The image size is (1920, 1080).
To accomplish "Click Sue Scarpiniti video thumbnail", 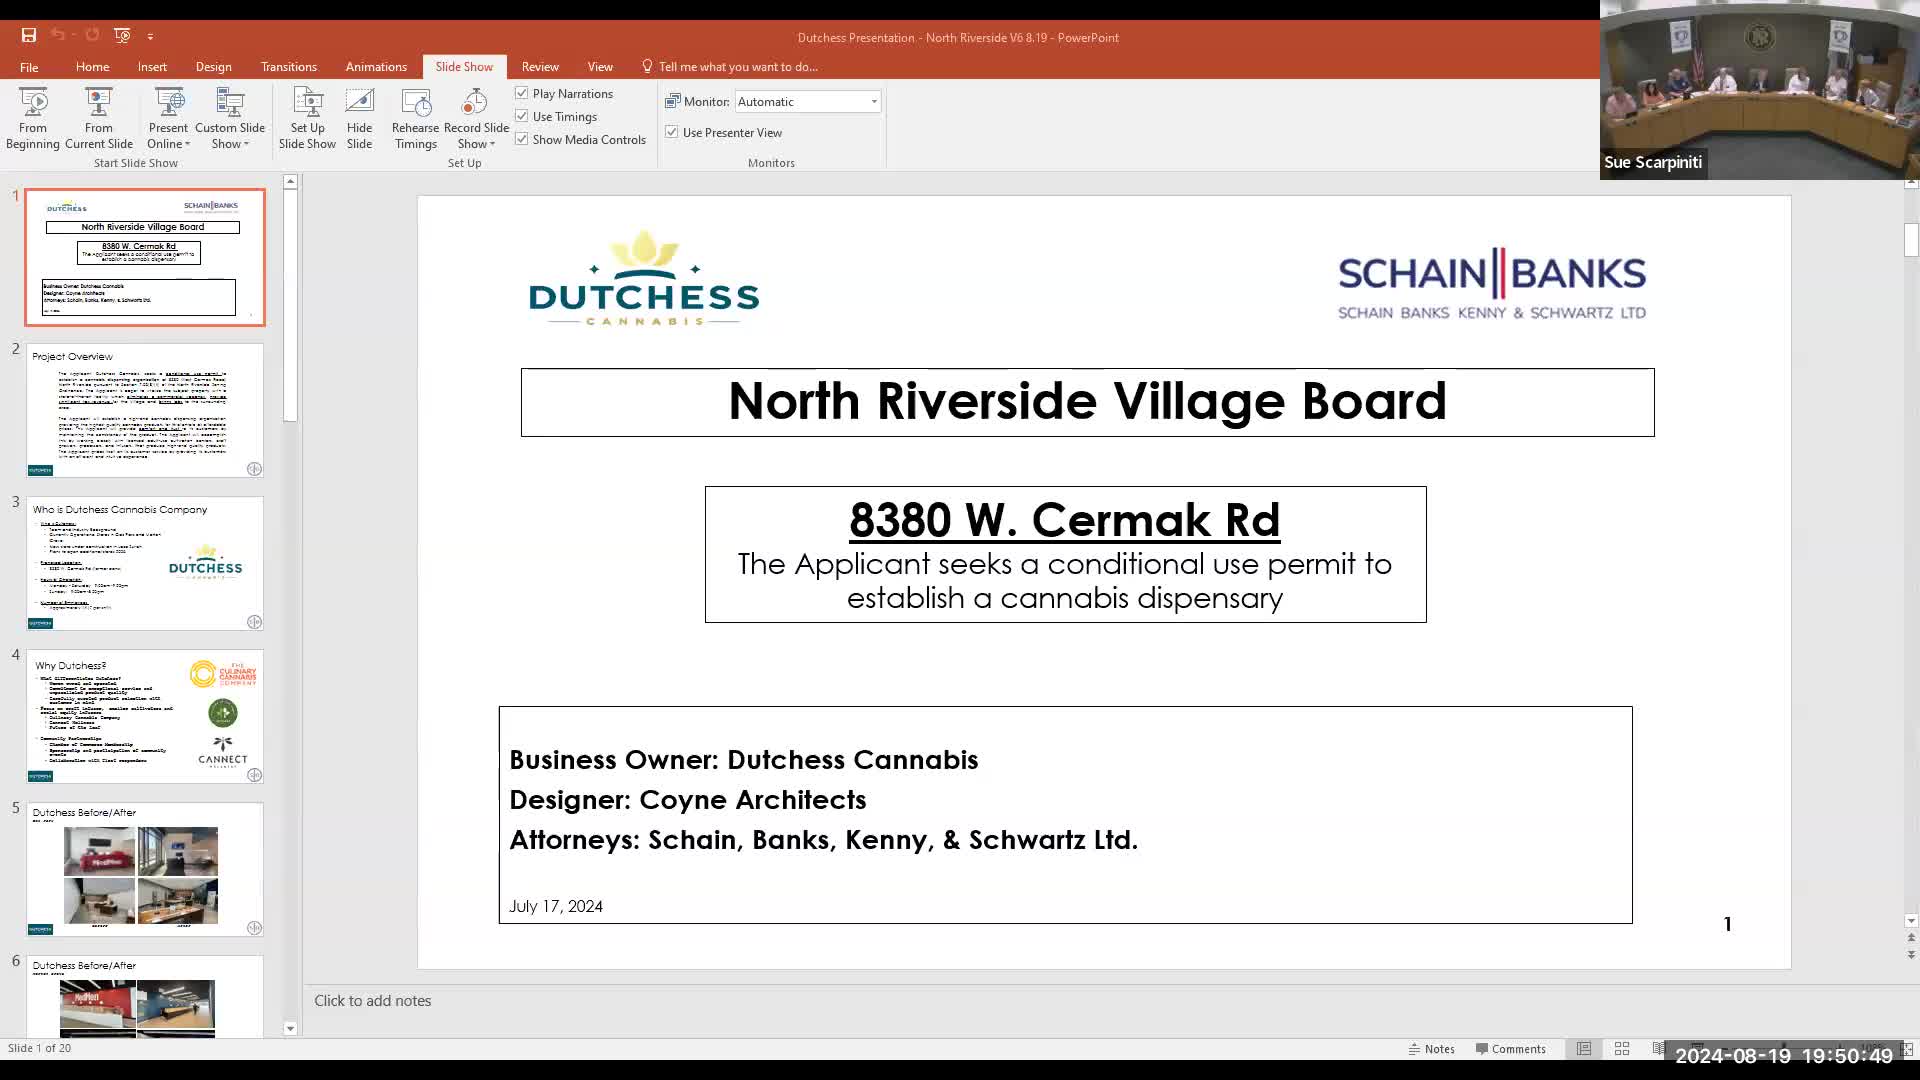I will 1760,90.
